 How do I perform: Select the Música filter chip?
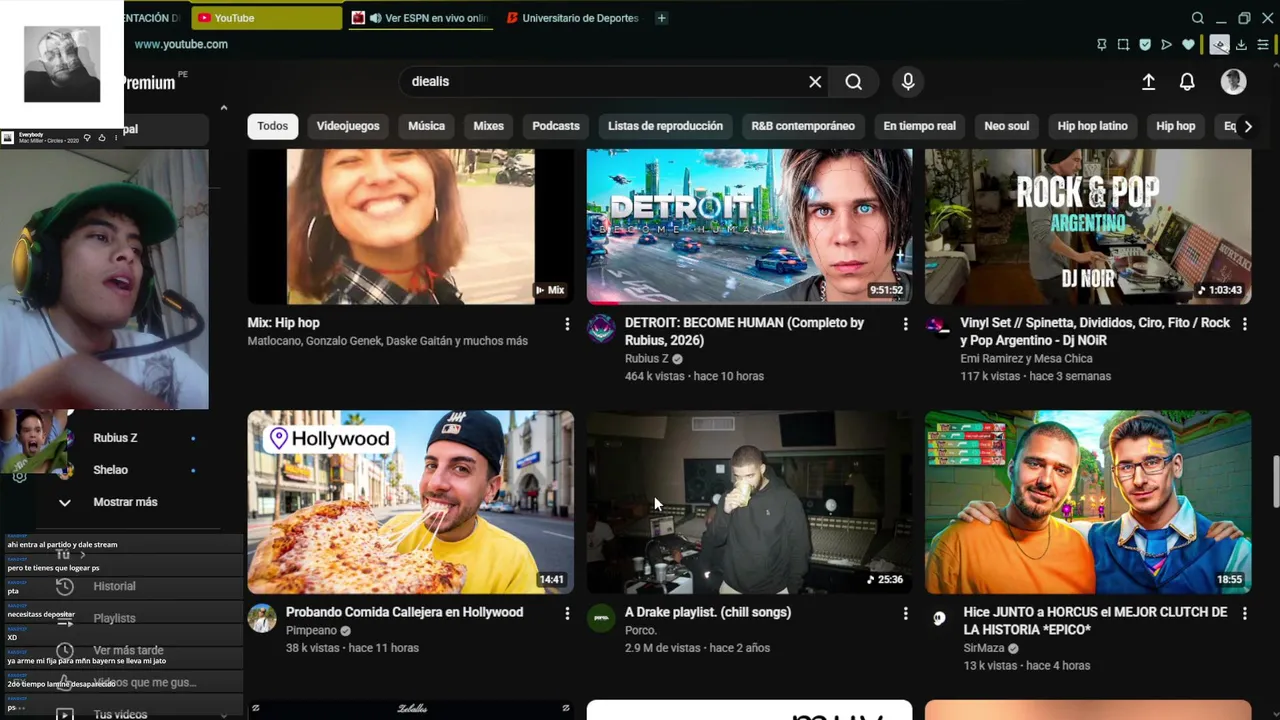click(426, 126)
